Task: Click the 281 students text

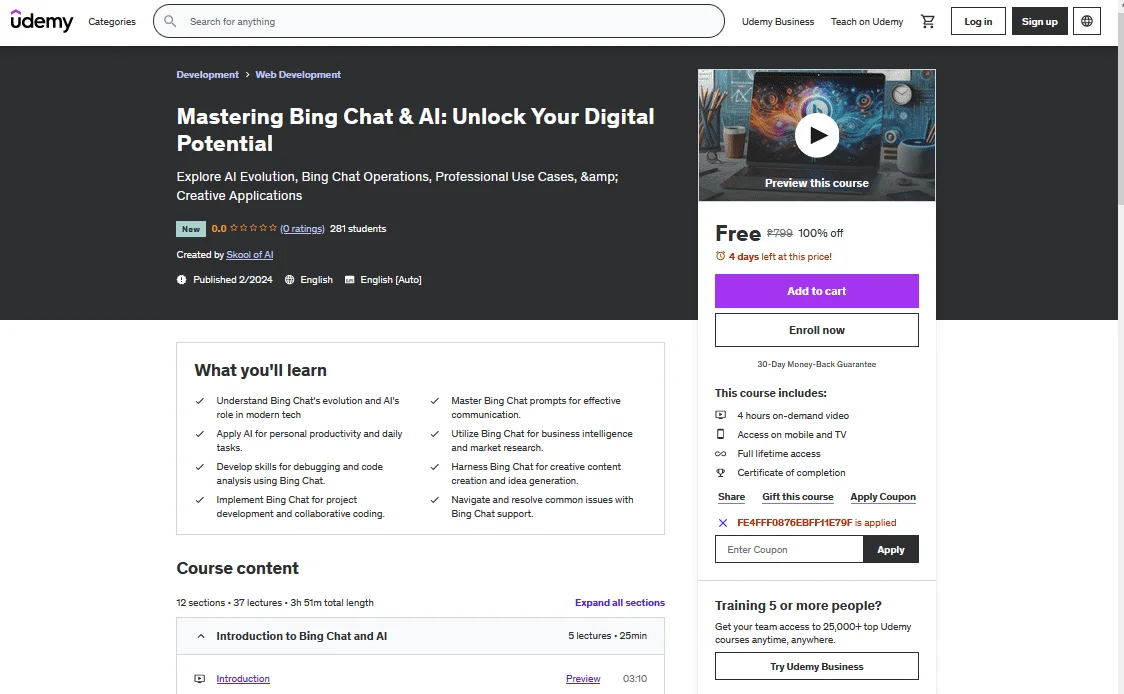Action: 358,229
